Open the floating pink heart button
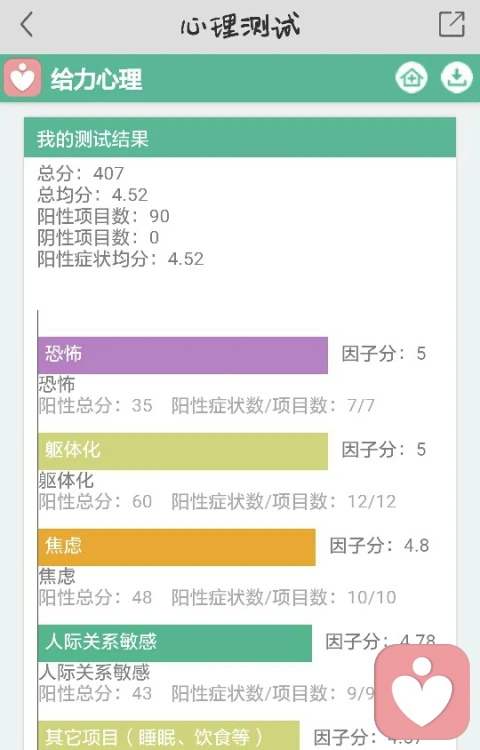This screenshot has width=480, height=750. [x=422, y=692]
